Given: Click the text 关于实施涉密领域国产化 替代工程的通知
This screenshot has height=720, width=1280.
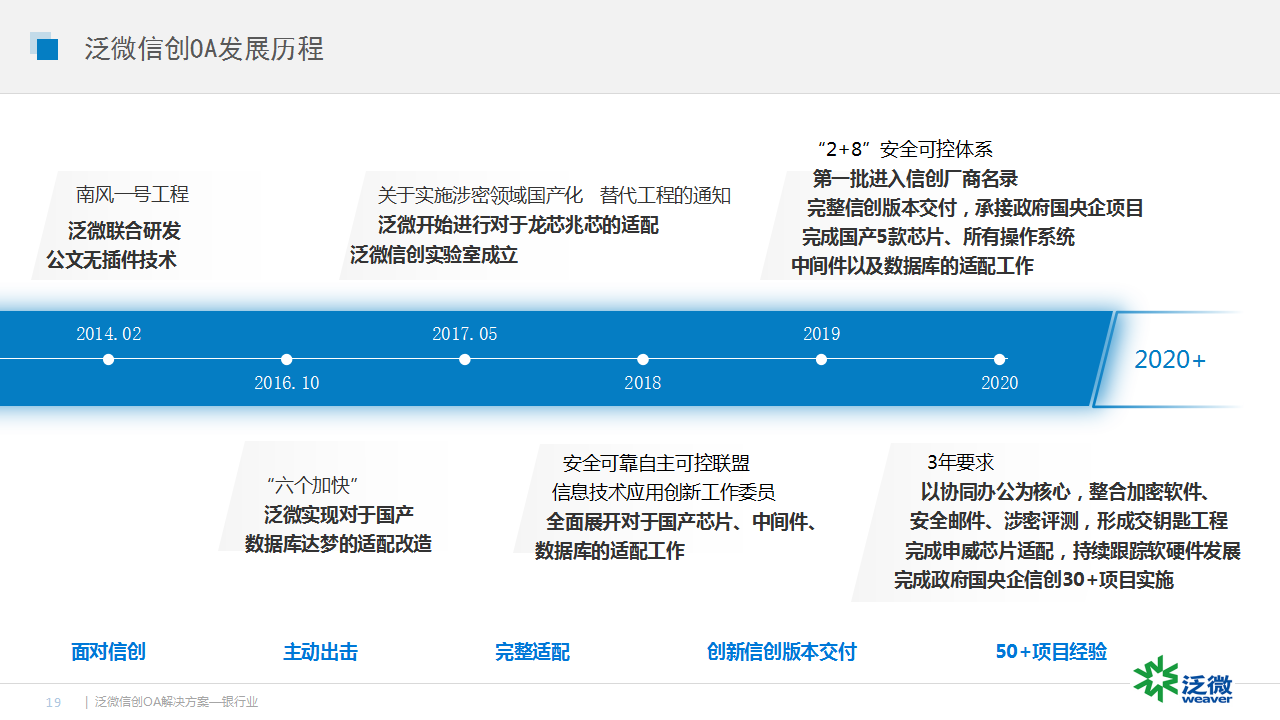Looking at the screenshot, I should (x=554, y=195).
